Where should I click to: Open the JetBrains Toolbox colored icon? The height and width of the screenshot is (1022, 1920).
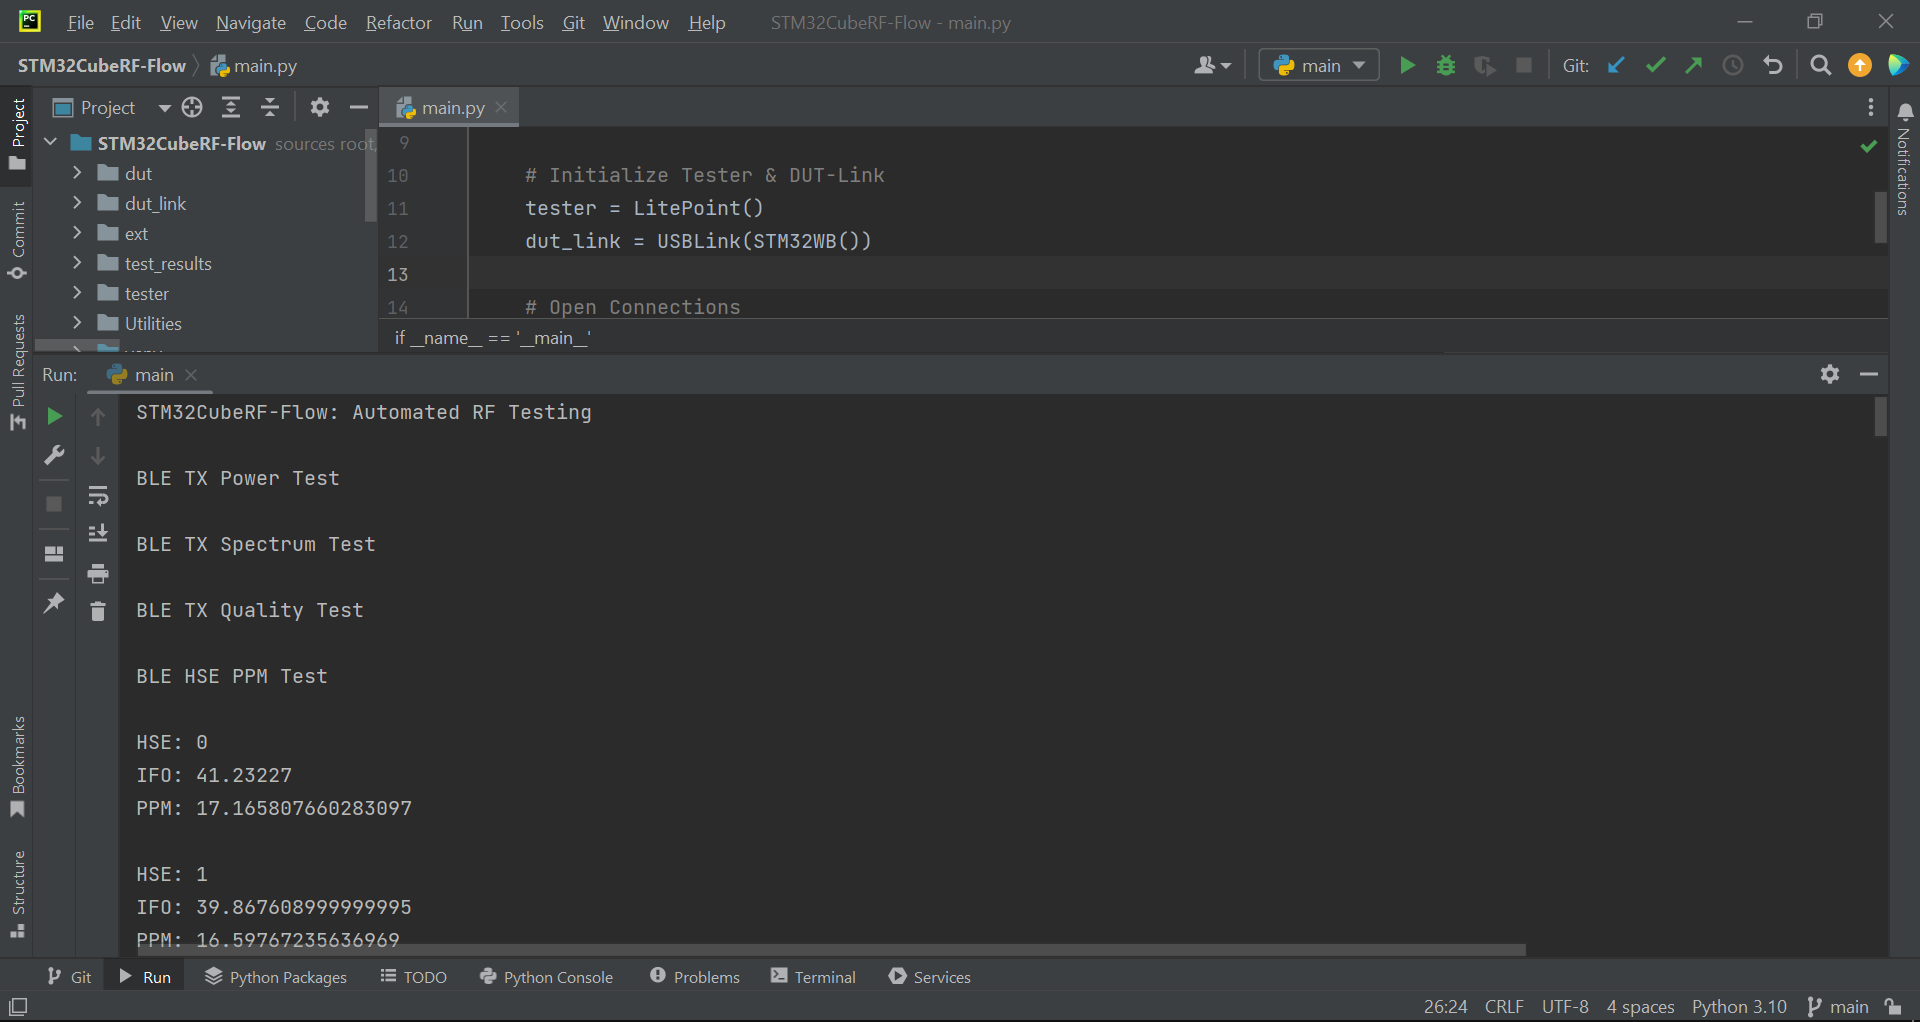click(x=1898, y=66)
